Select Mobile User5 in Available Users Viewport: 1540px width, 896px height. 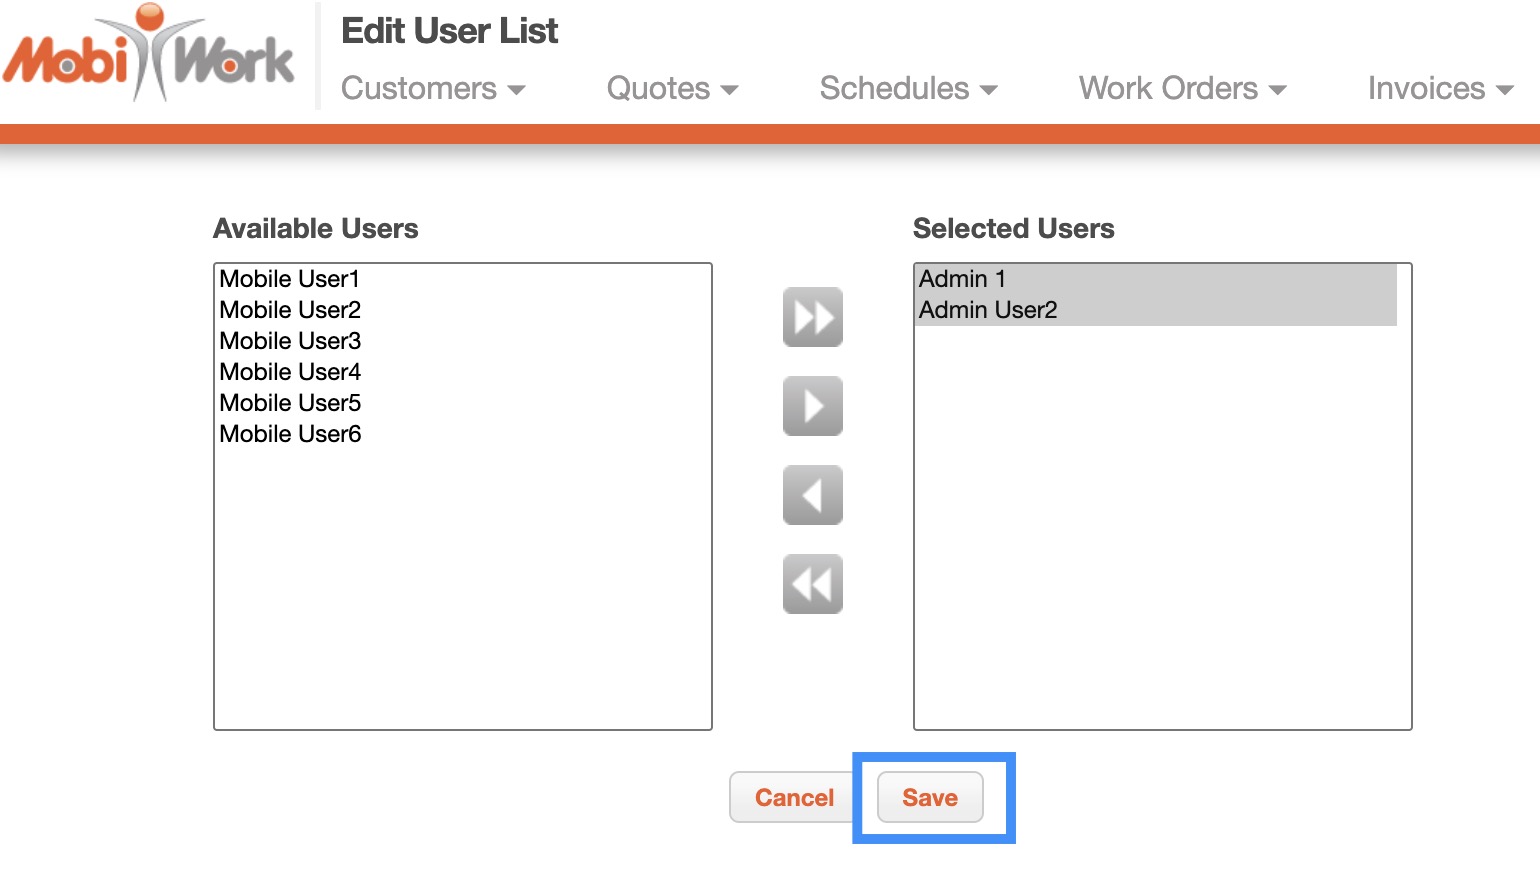[x=290, y=403]
